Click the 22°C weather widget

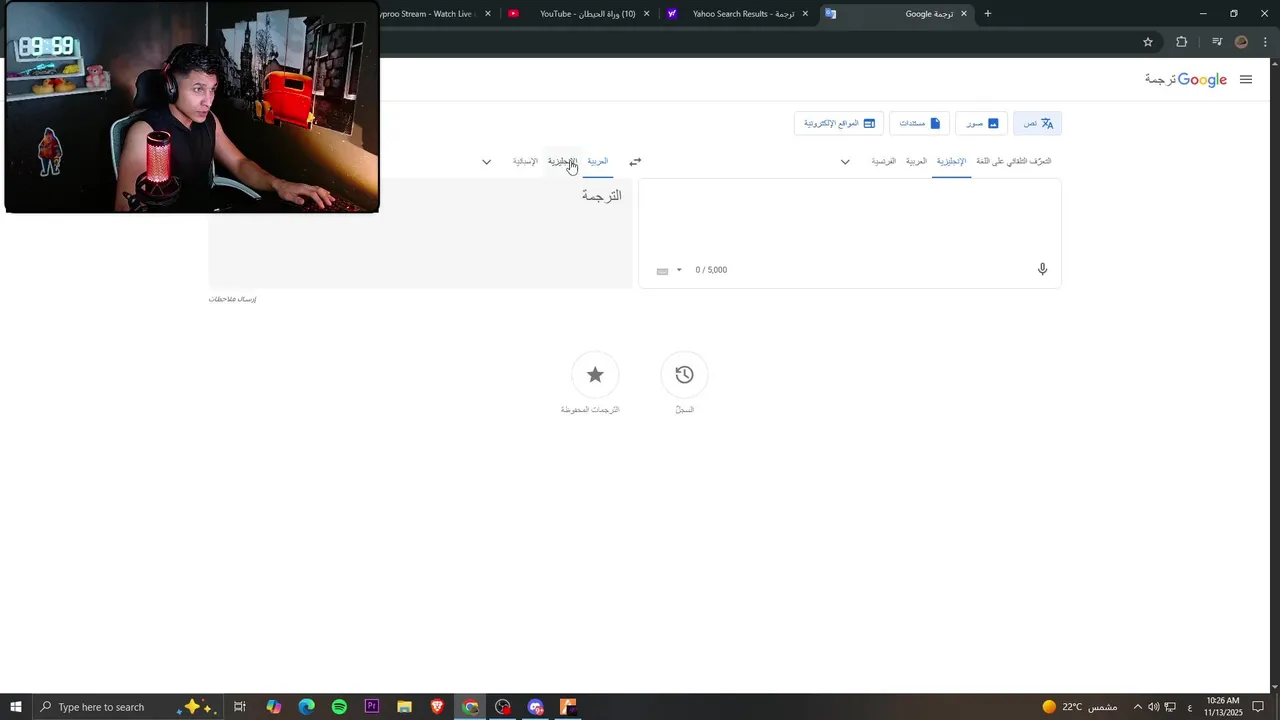(1079, 707)
